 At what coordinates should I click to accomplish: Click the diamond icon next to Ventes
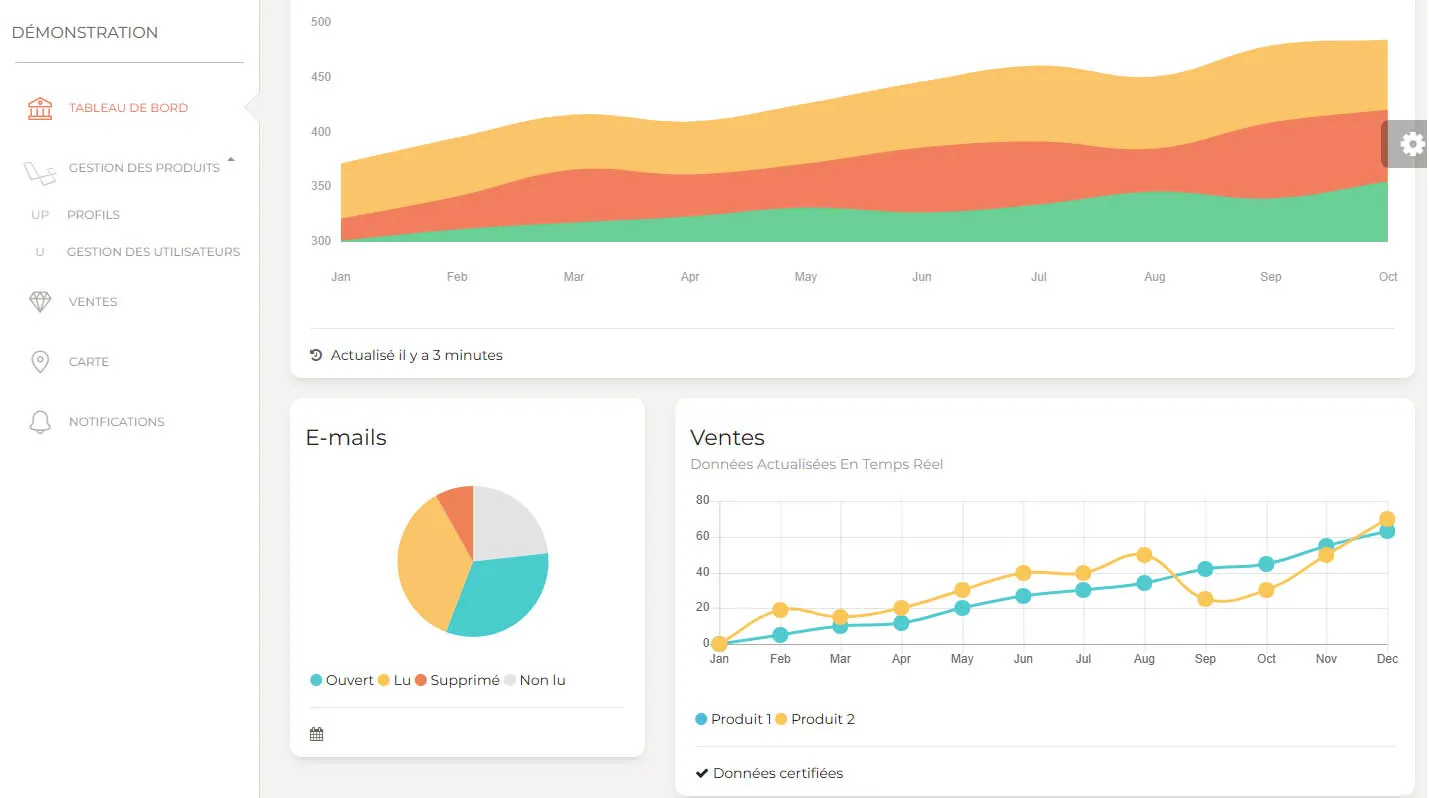pos(40,302)
